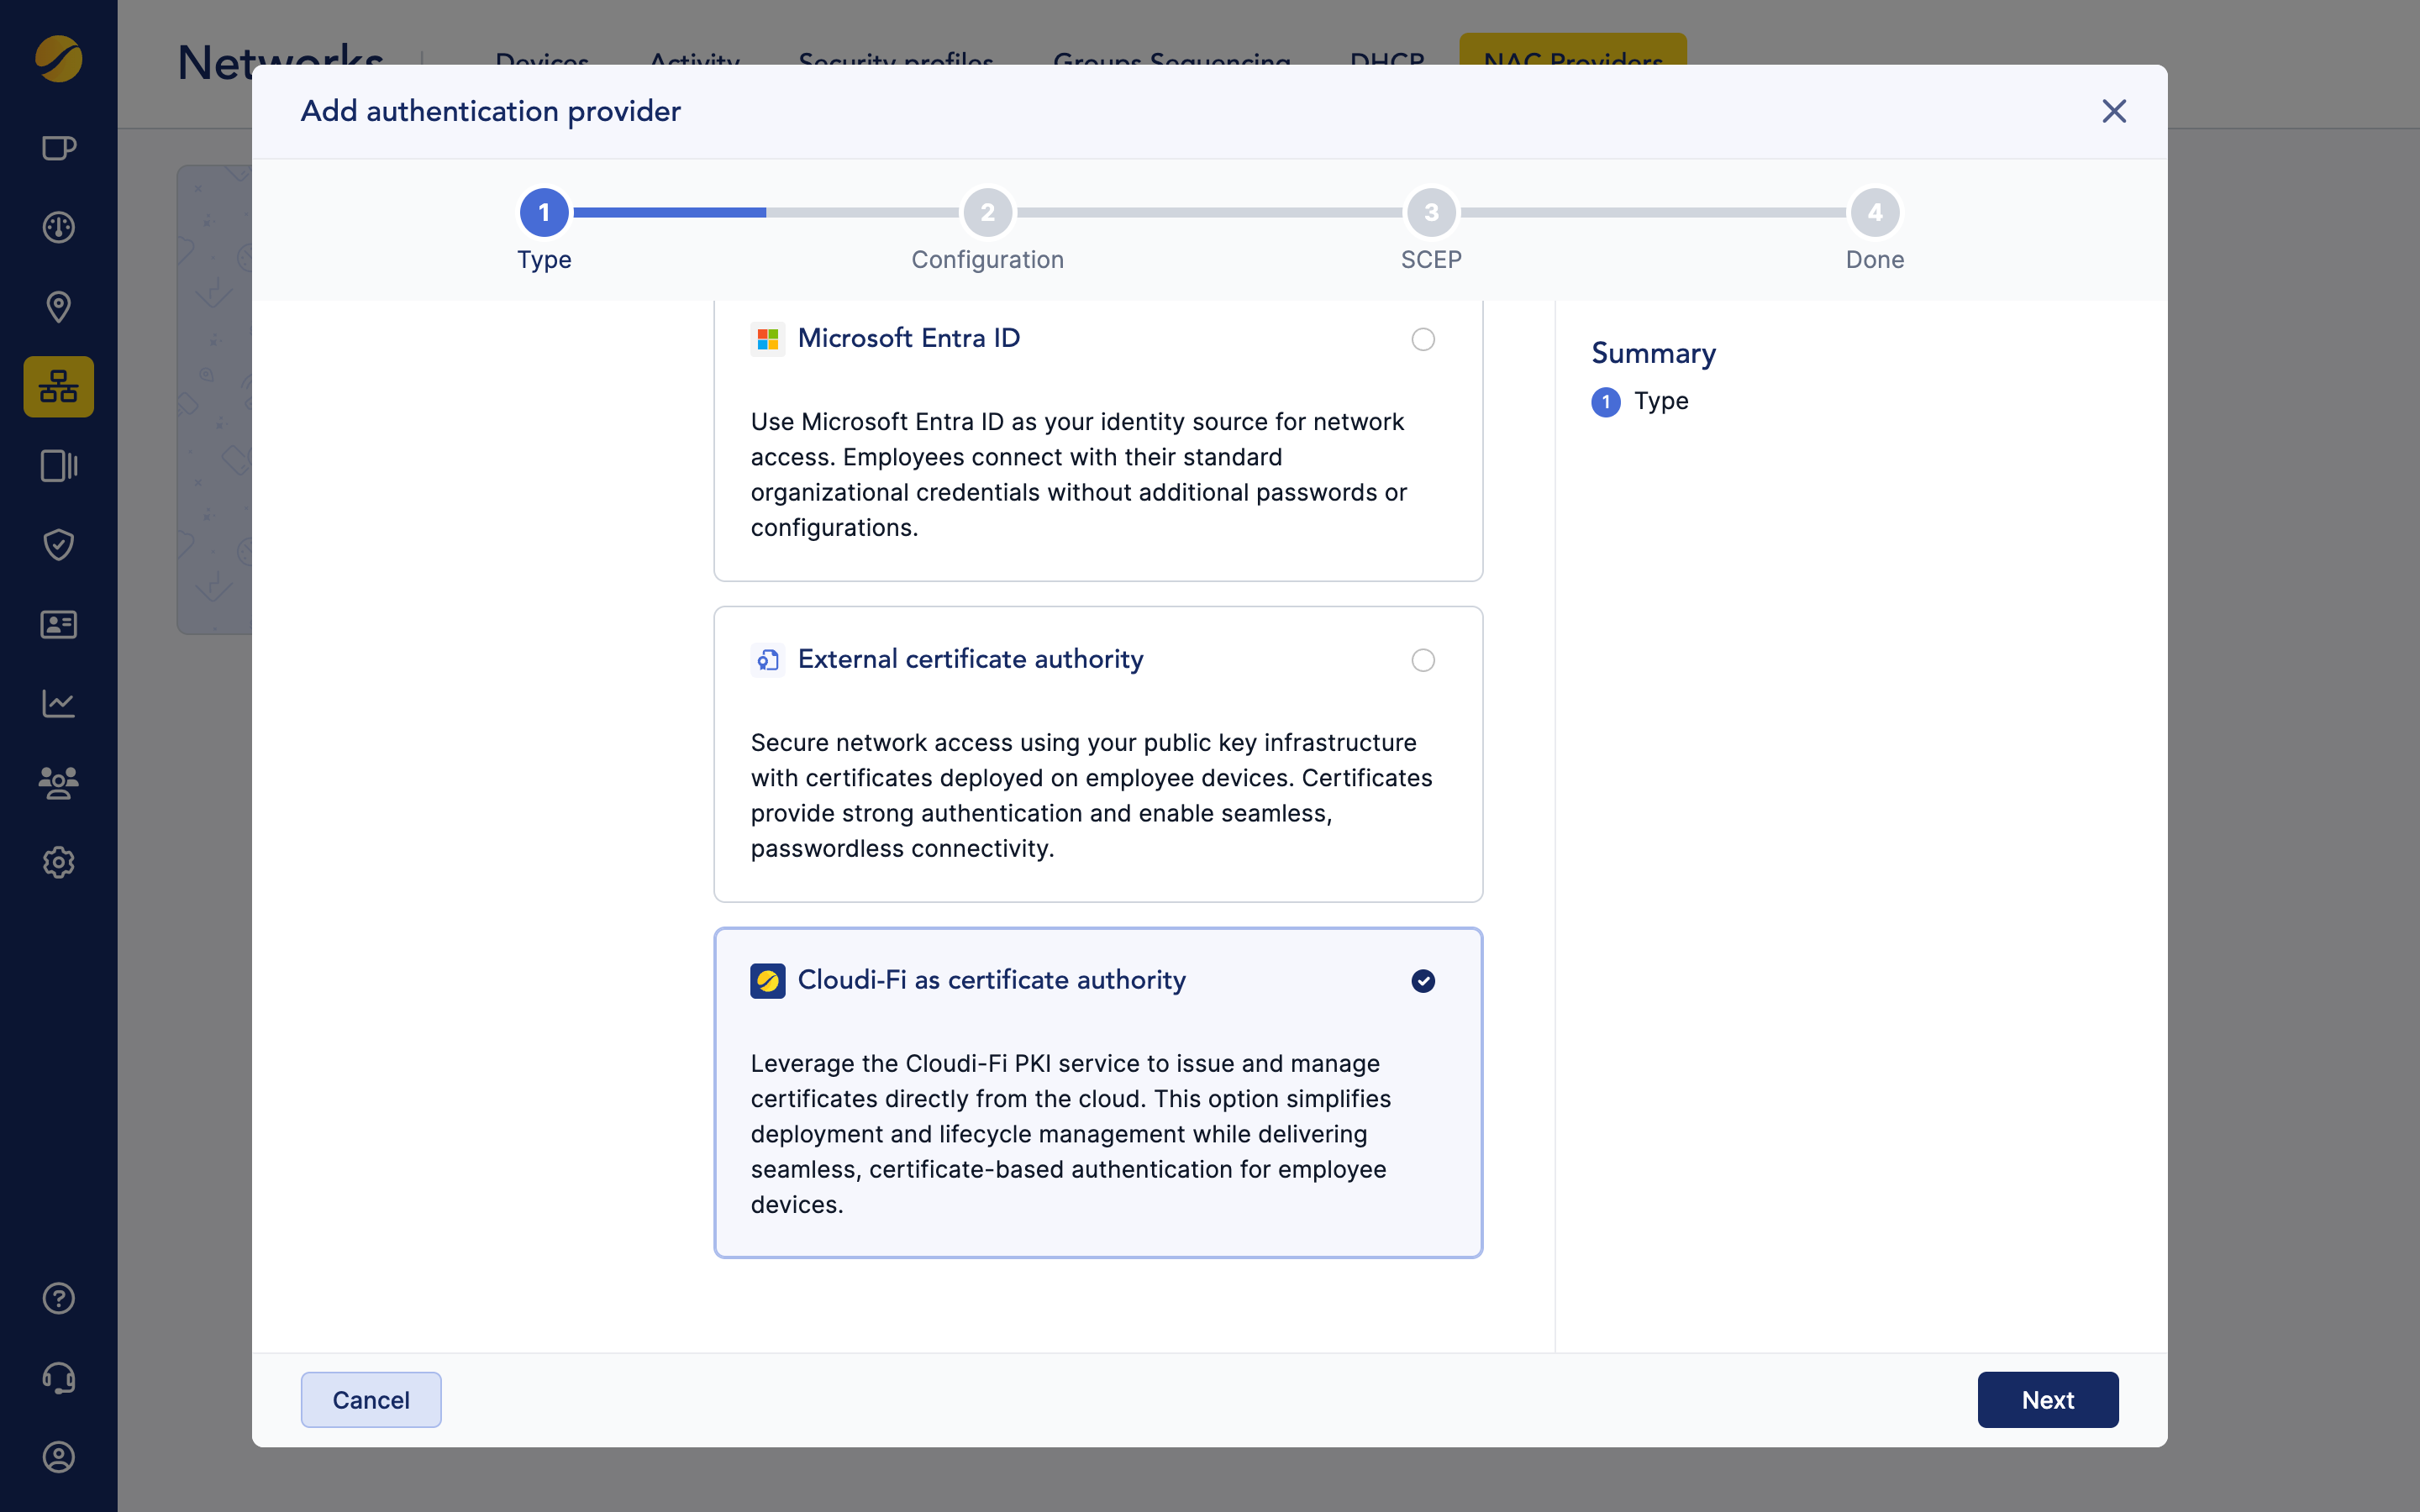Select the location pin icon in the sidebar
The image size is (2420, 1512).
pyautogui.click(x=58, y=306)
